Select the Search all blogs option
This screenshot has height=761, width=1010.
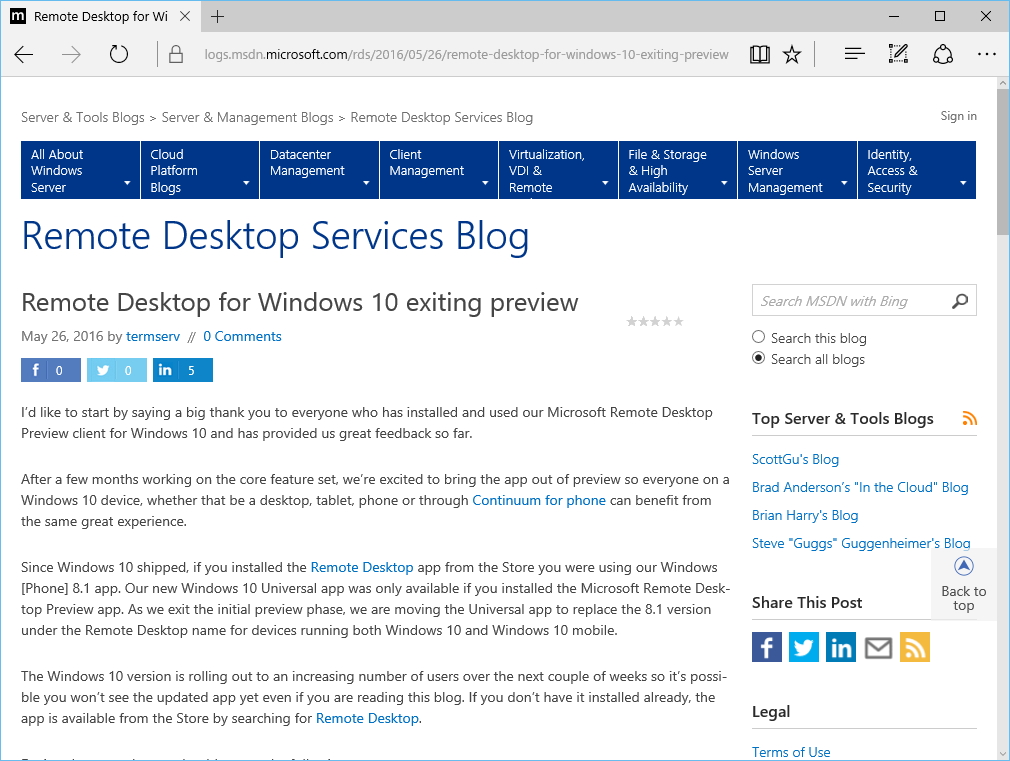(x=758, y=359)
